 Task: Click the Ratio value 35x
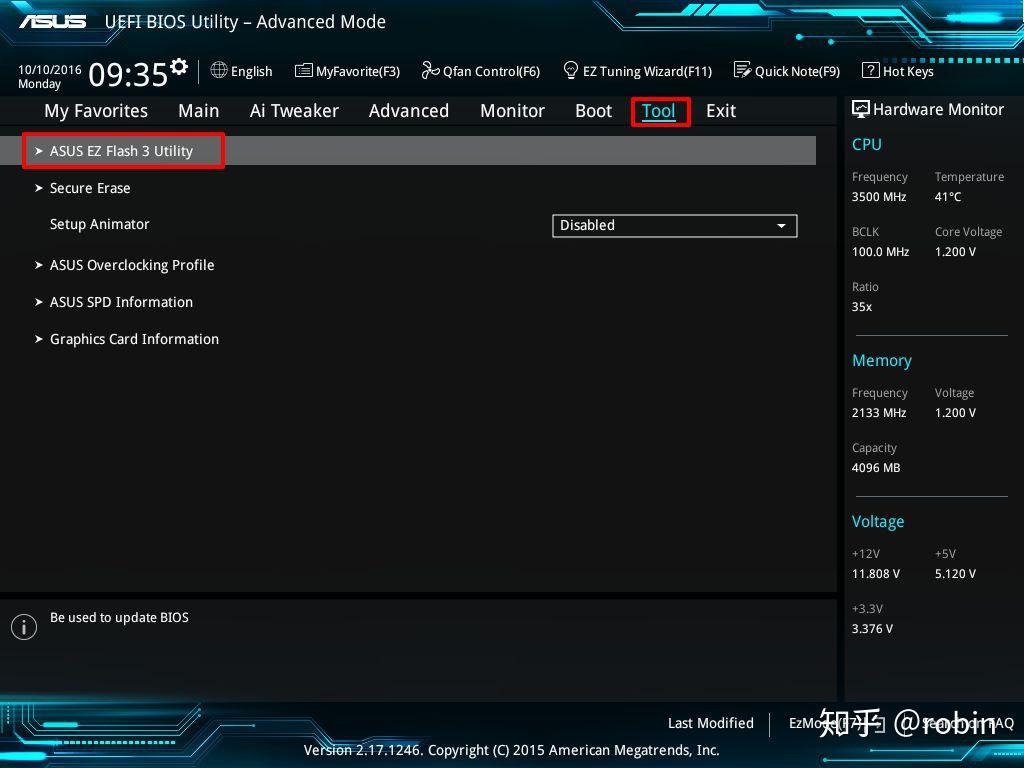(861, 307)
